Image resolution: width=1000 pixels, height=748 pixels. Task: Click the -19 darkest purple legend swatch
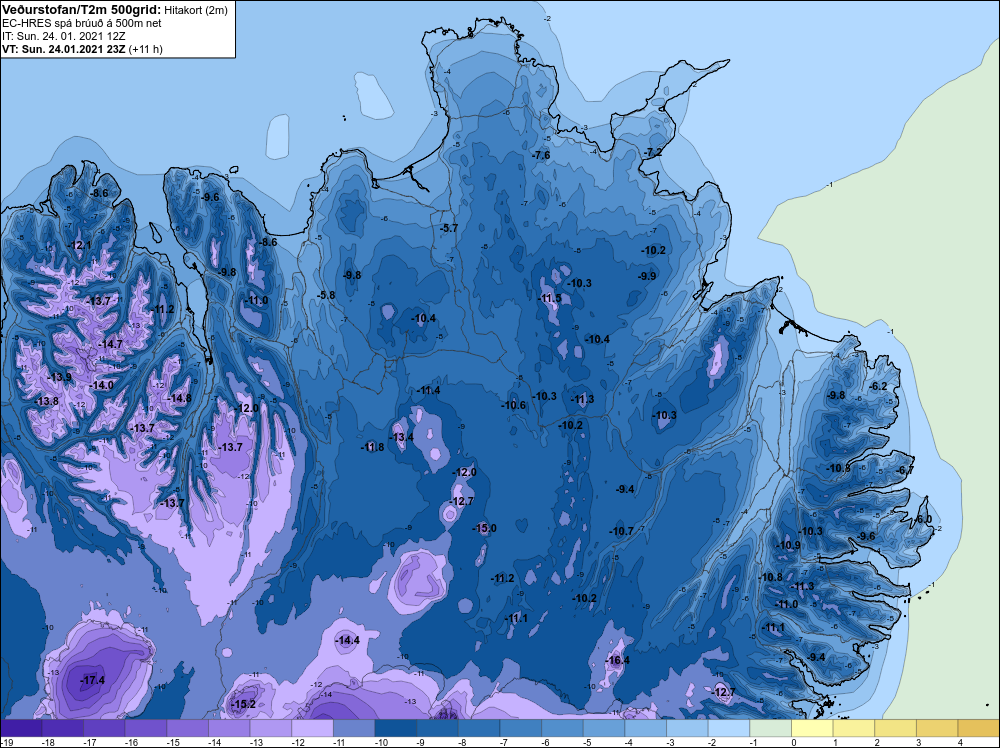pyautogui.click(x=21, y=728)
